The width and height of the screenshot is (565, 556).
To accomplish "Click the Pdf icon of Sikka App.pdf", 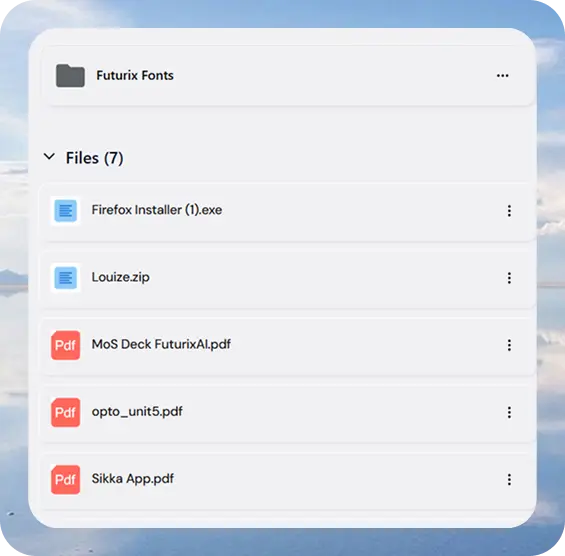I will click(65, 480).
